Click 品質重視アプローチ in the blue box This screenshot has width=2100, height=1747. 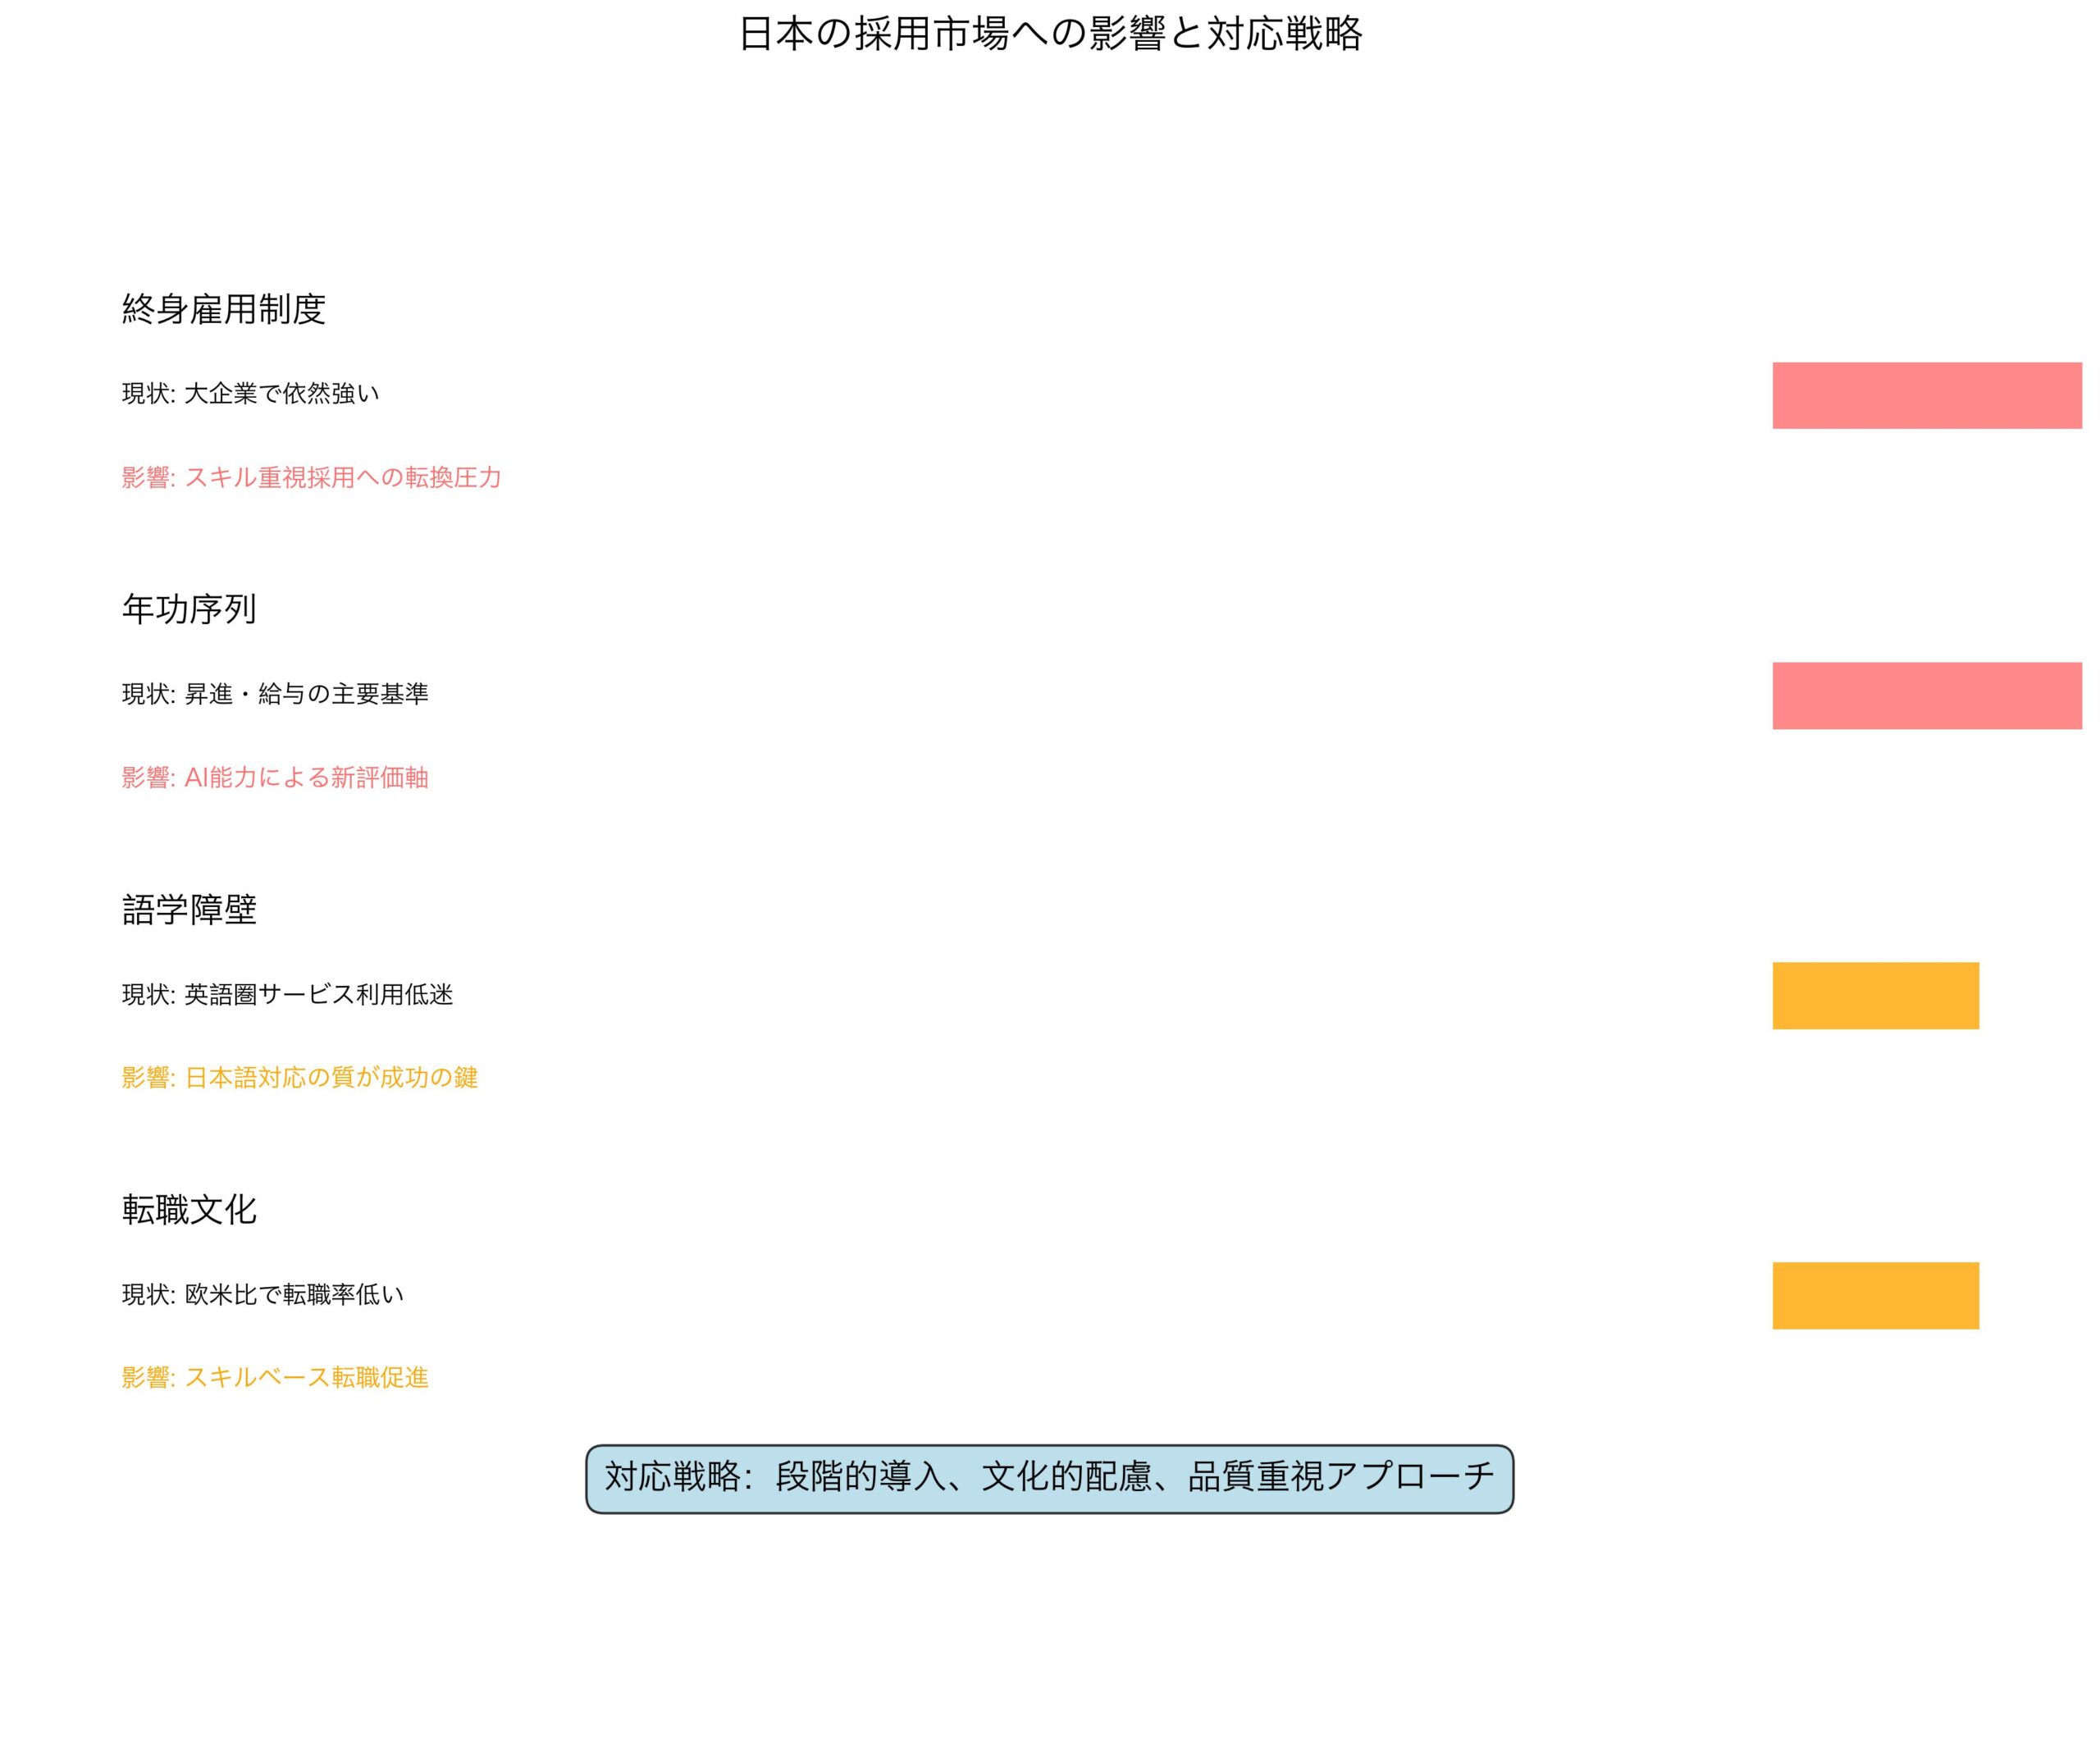coord(1340,1477)
